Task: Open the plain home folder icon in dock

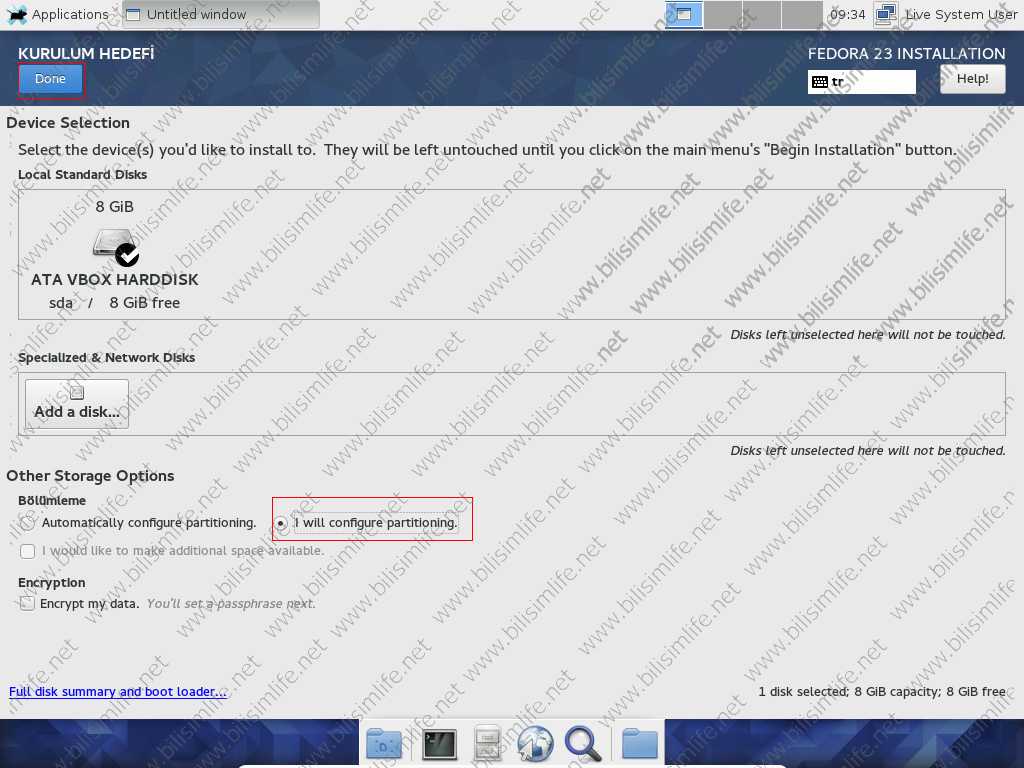Action: (639, 743)
